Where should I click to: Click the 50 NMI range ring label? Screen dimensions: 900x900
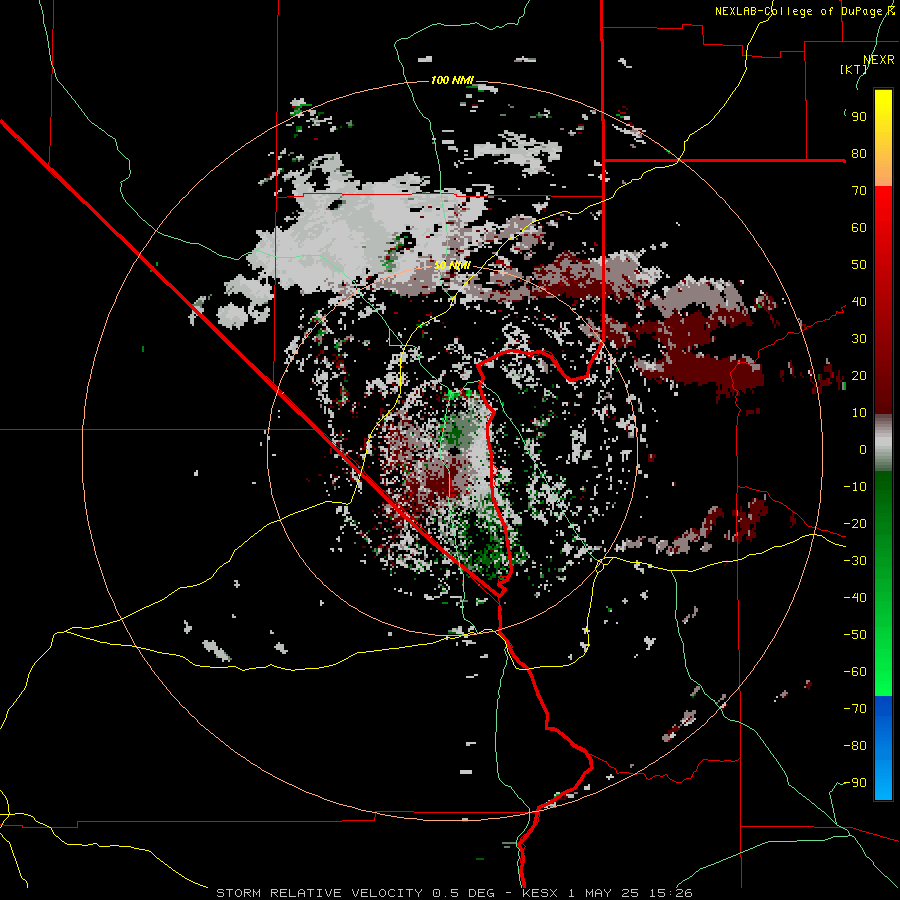(x=452, y=265)
